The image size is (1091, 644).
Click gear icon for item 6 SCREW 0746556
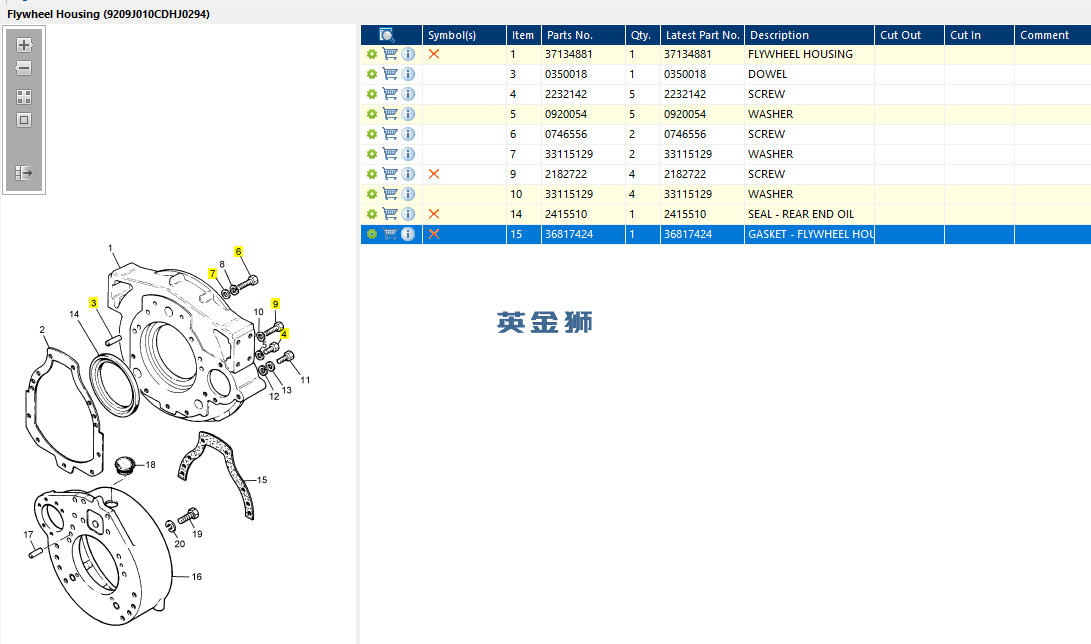(x=372, y=134)
